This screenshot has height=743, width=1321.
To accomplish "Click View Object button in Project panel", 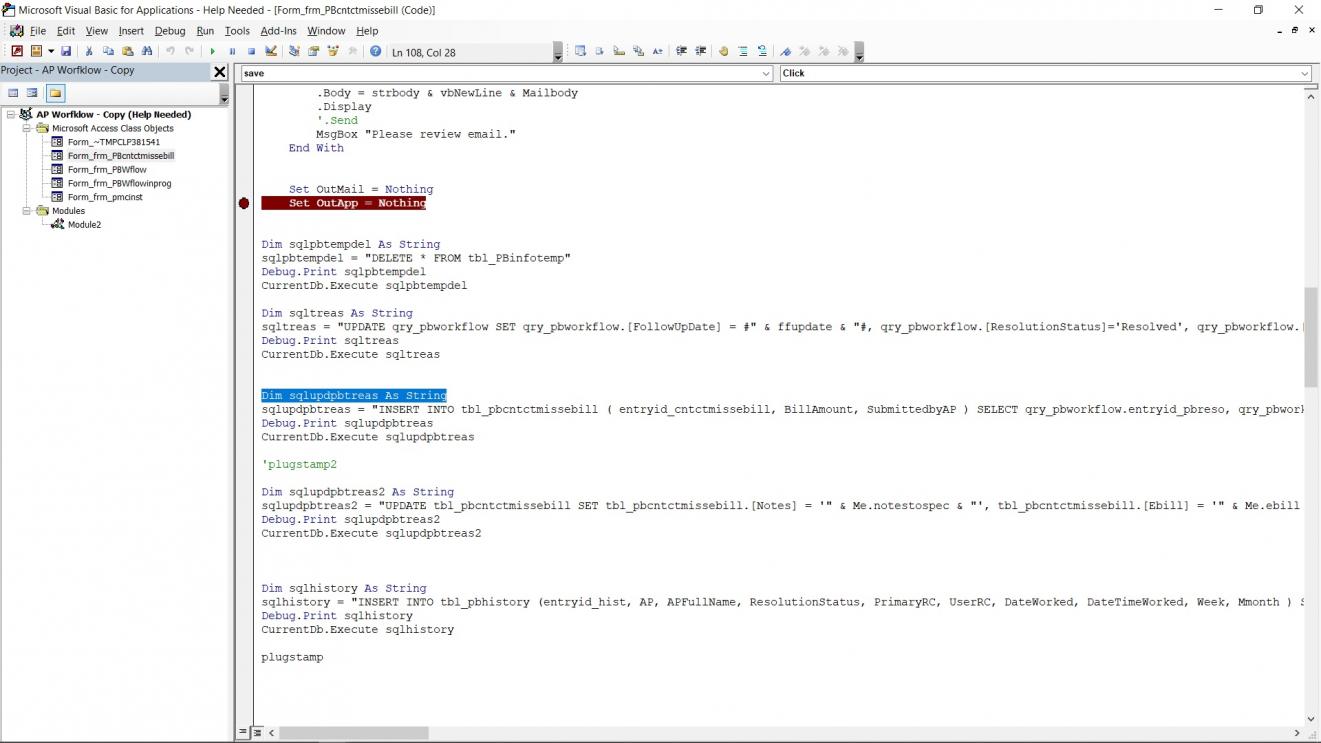I will [32, 93].
